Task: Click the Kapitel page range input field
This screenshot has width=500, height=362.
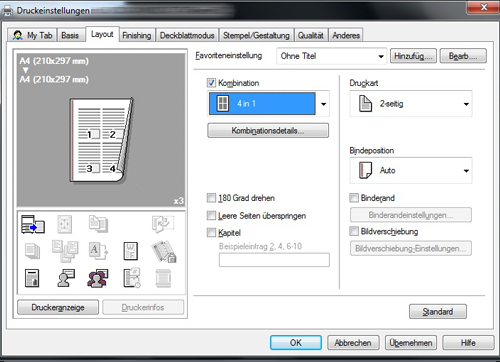Action: [x=274, y=260]
